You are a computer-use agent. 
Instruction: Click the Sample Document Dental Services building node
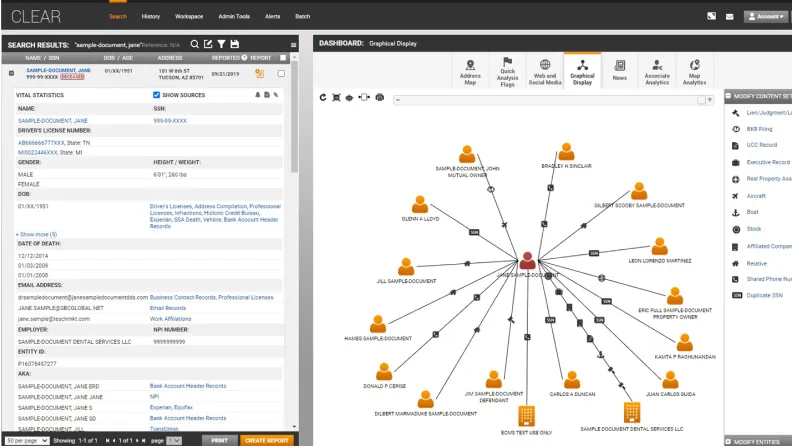tap(631, 412)
